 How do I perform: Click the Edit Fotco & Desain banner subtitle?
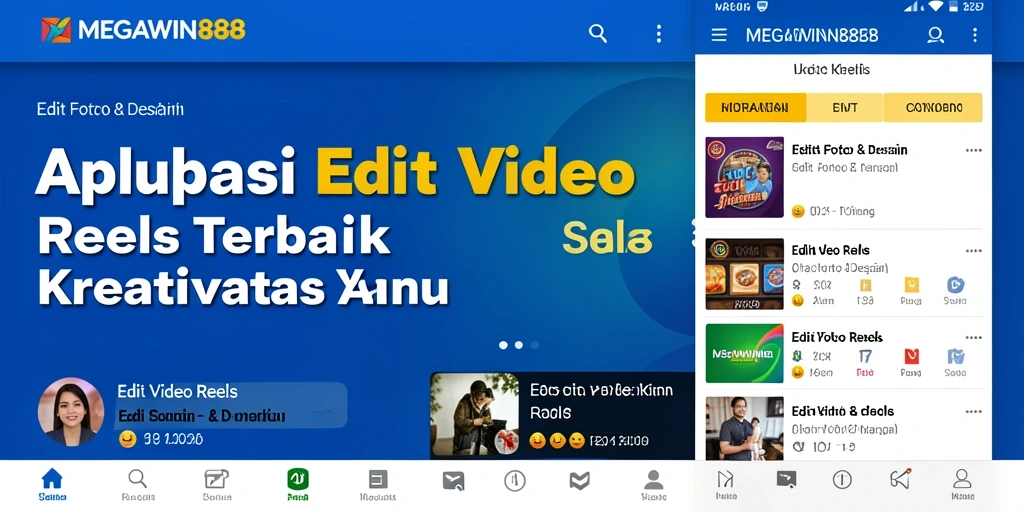[110, 109]
